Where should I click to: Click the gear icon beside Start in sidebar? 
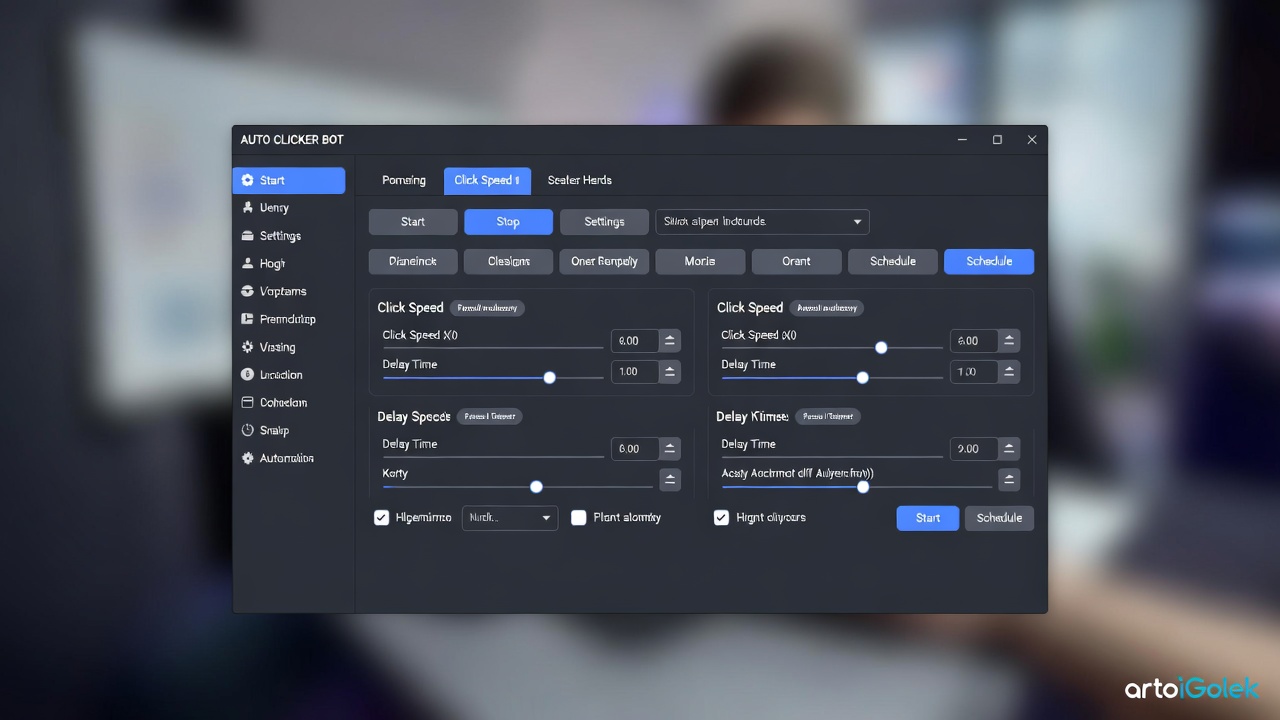pos(248,180)
